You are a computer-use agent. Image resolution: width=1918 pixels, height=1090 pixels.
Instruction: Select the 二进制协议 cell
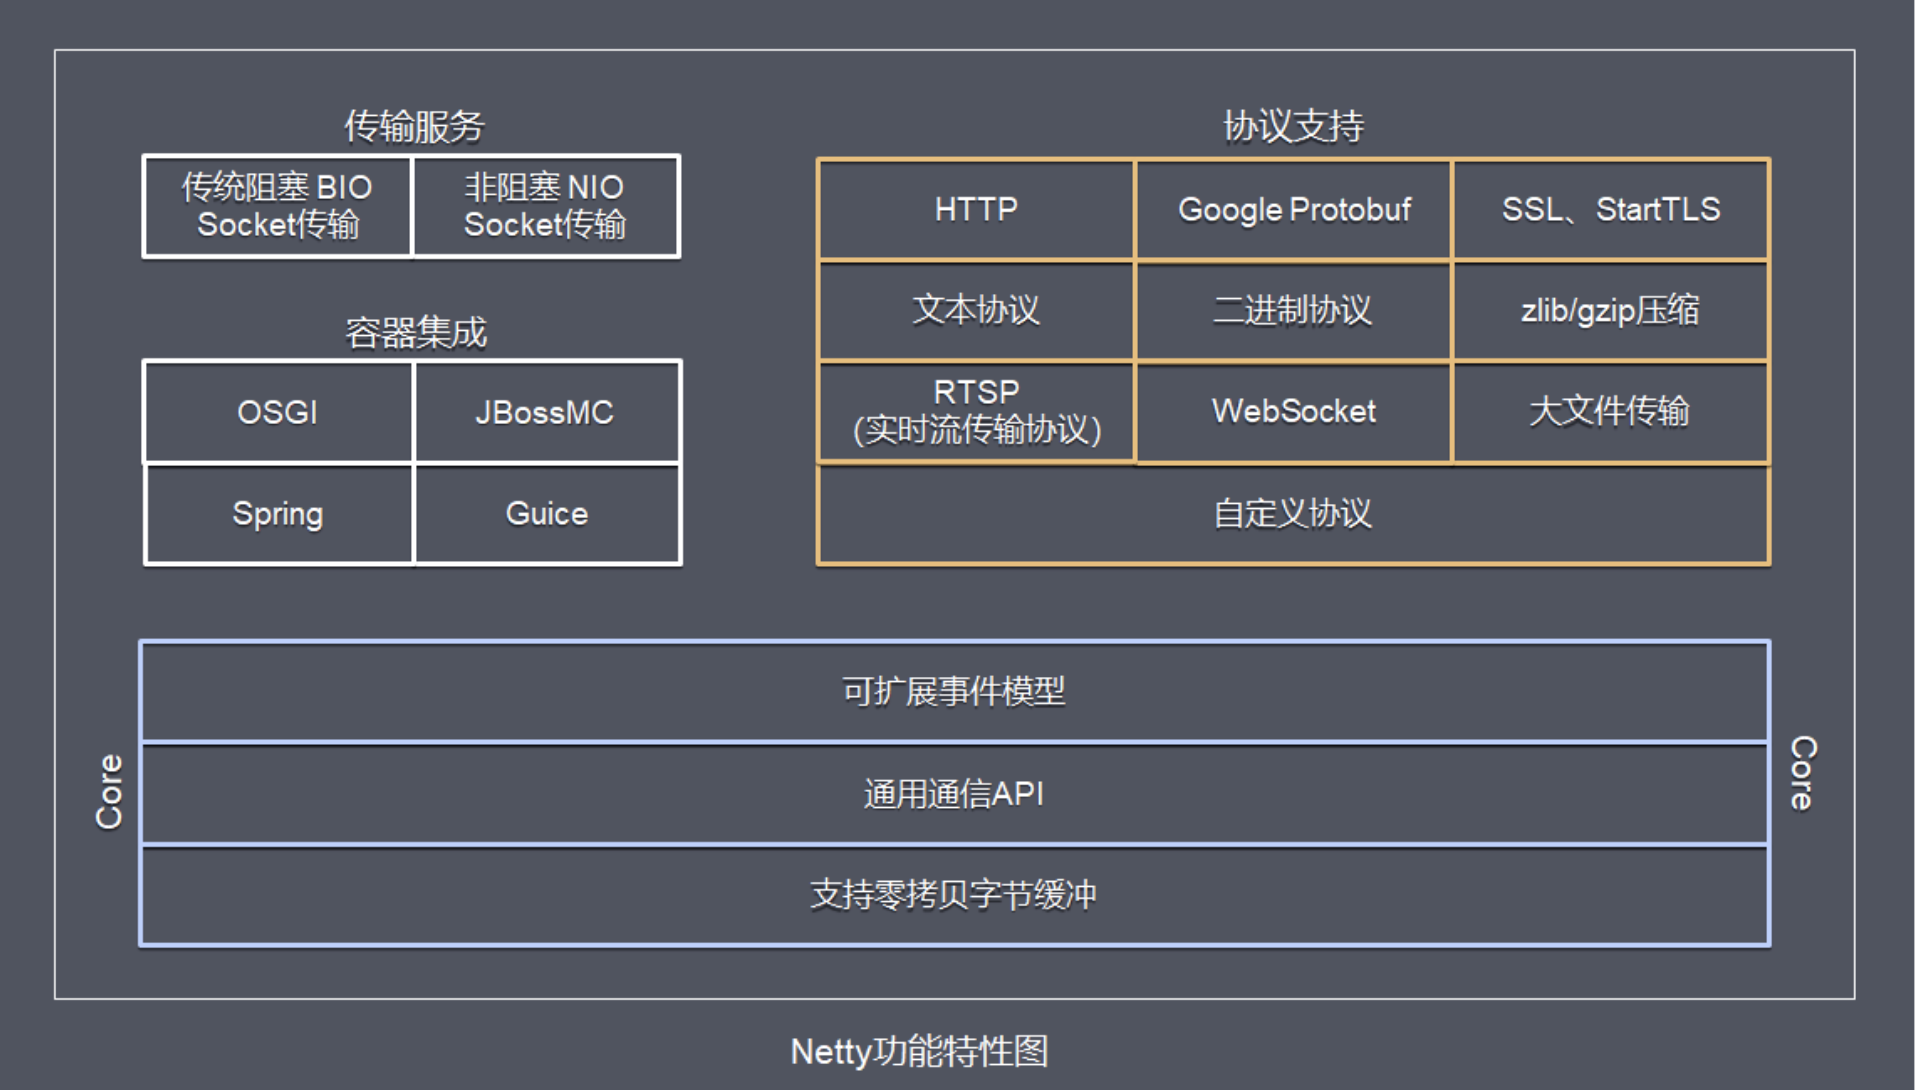click(1293, 310)
